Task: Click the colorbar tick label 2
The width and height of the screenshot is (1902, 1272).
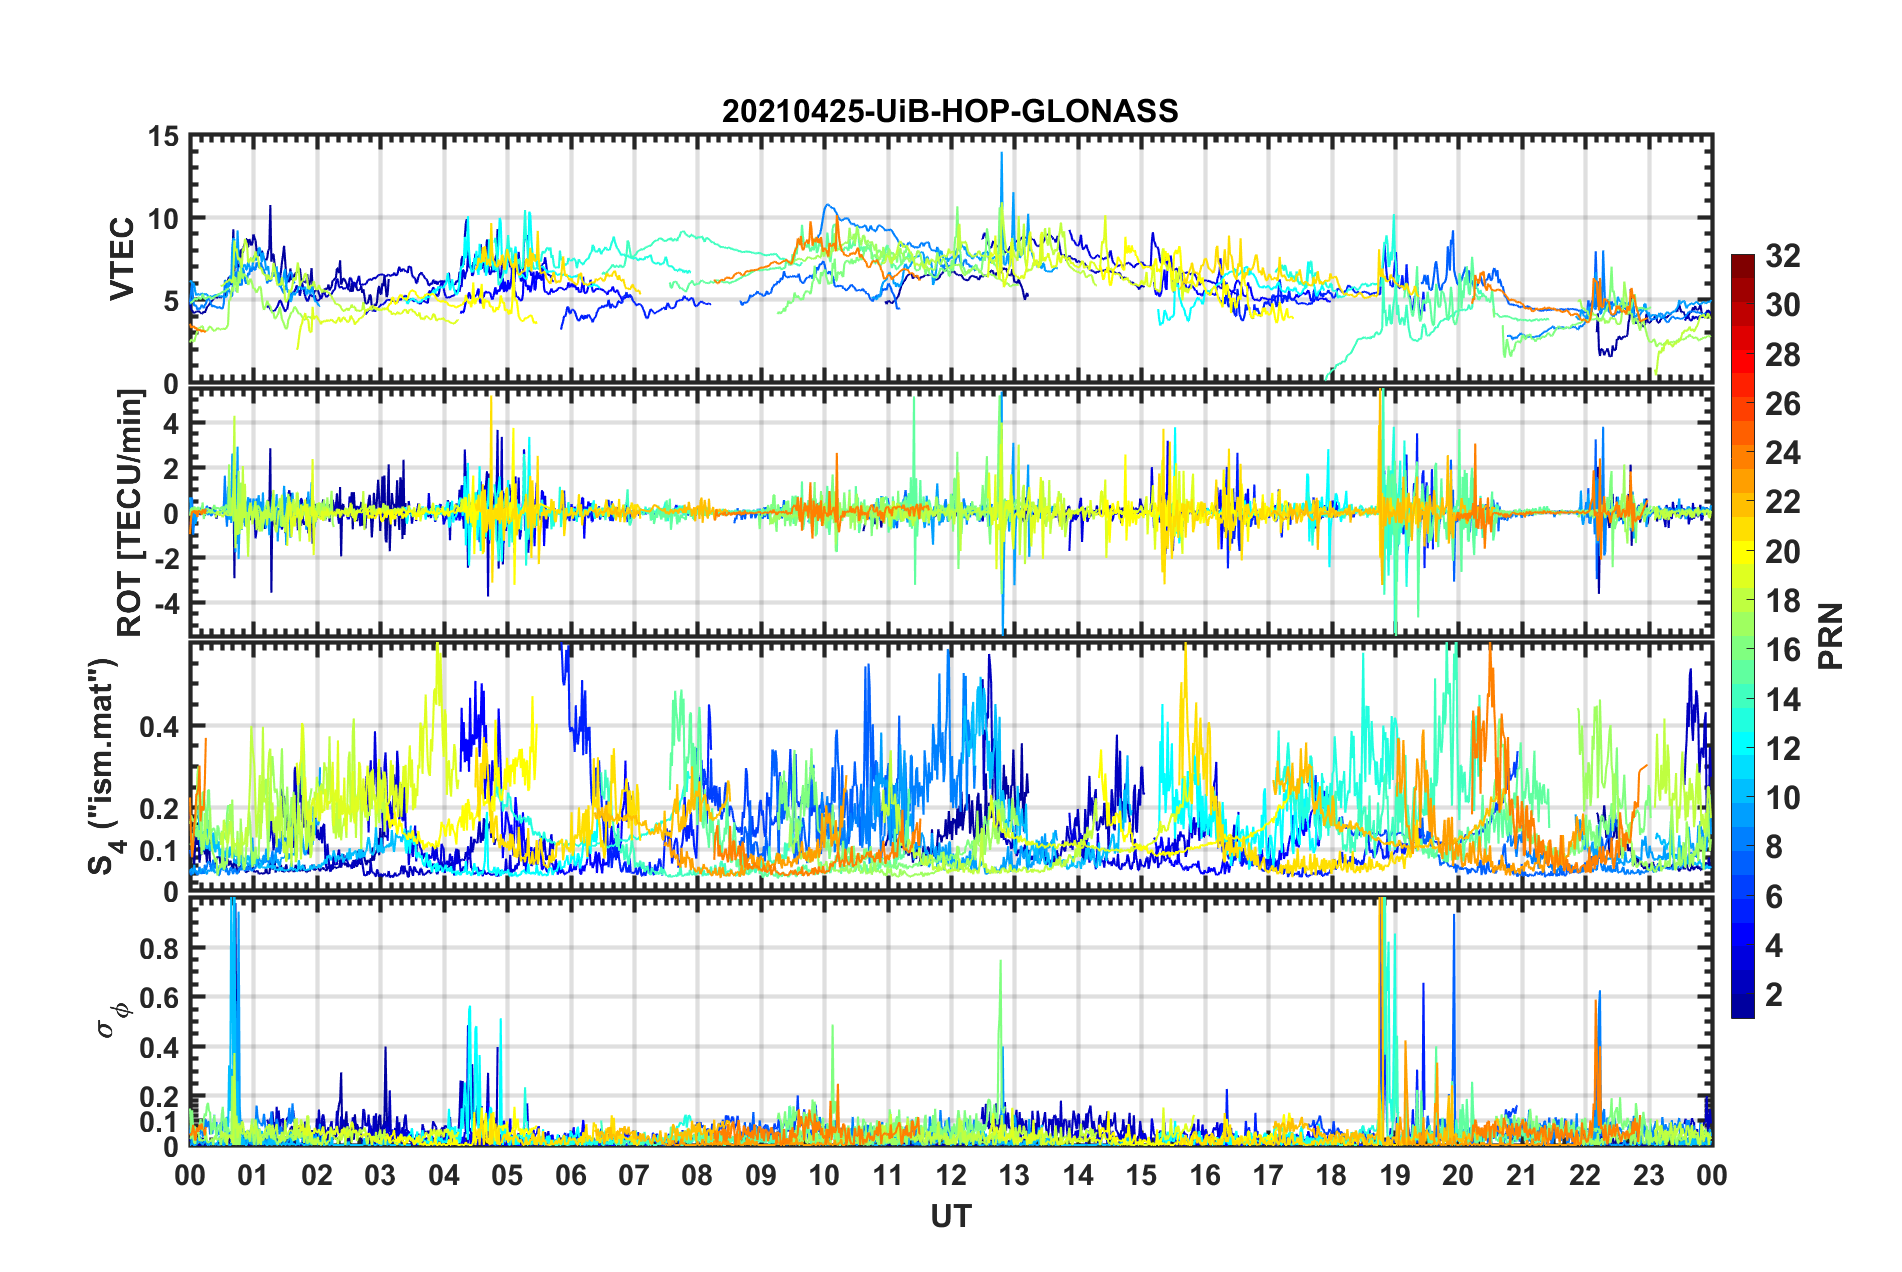Action: click(1774, 994)
